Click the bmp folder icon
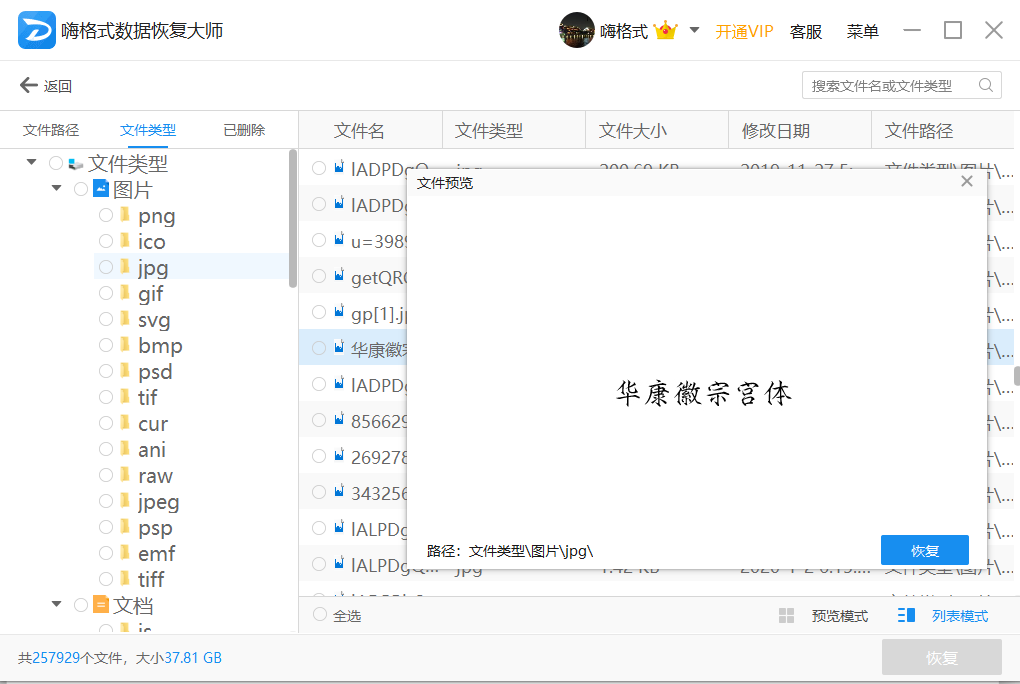The width and height of the screenshot is (1020, 684). (x=125, y=345)
